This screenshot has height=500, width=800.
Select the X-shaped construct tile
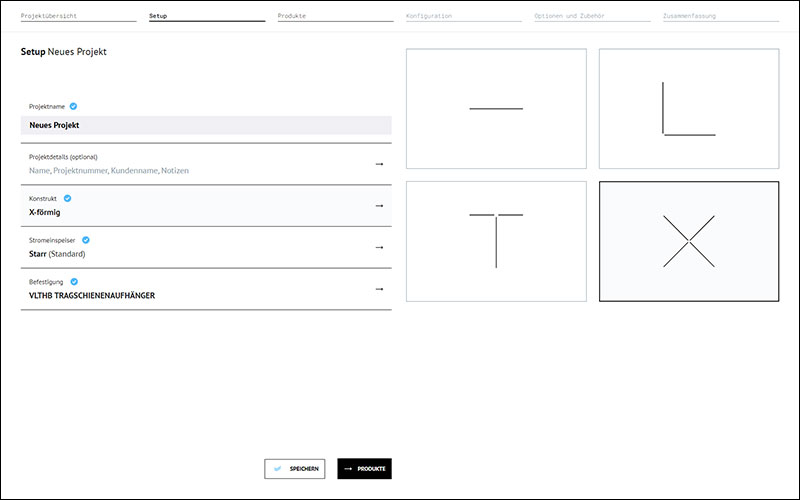689,241
